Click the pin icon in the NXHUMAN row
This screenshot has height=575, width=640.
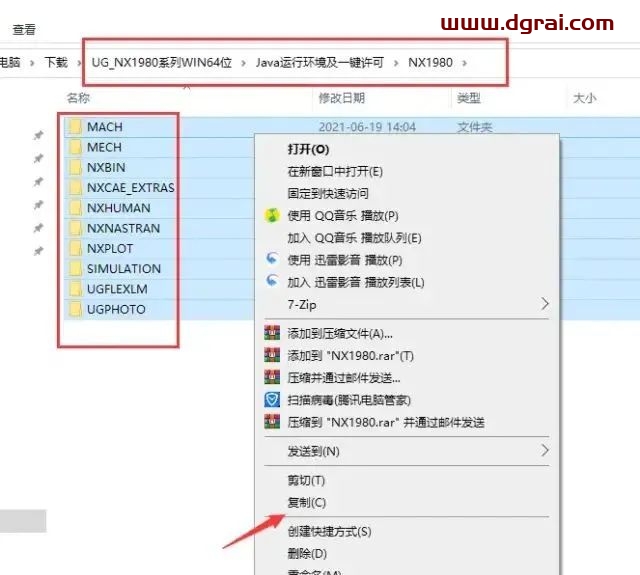coord(38,227)
